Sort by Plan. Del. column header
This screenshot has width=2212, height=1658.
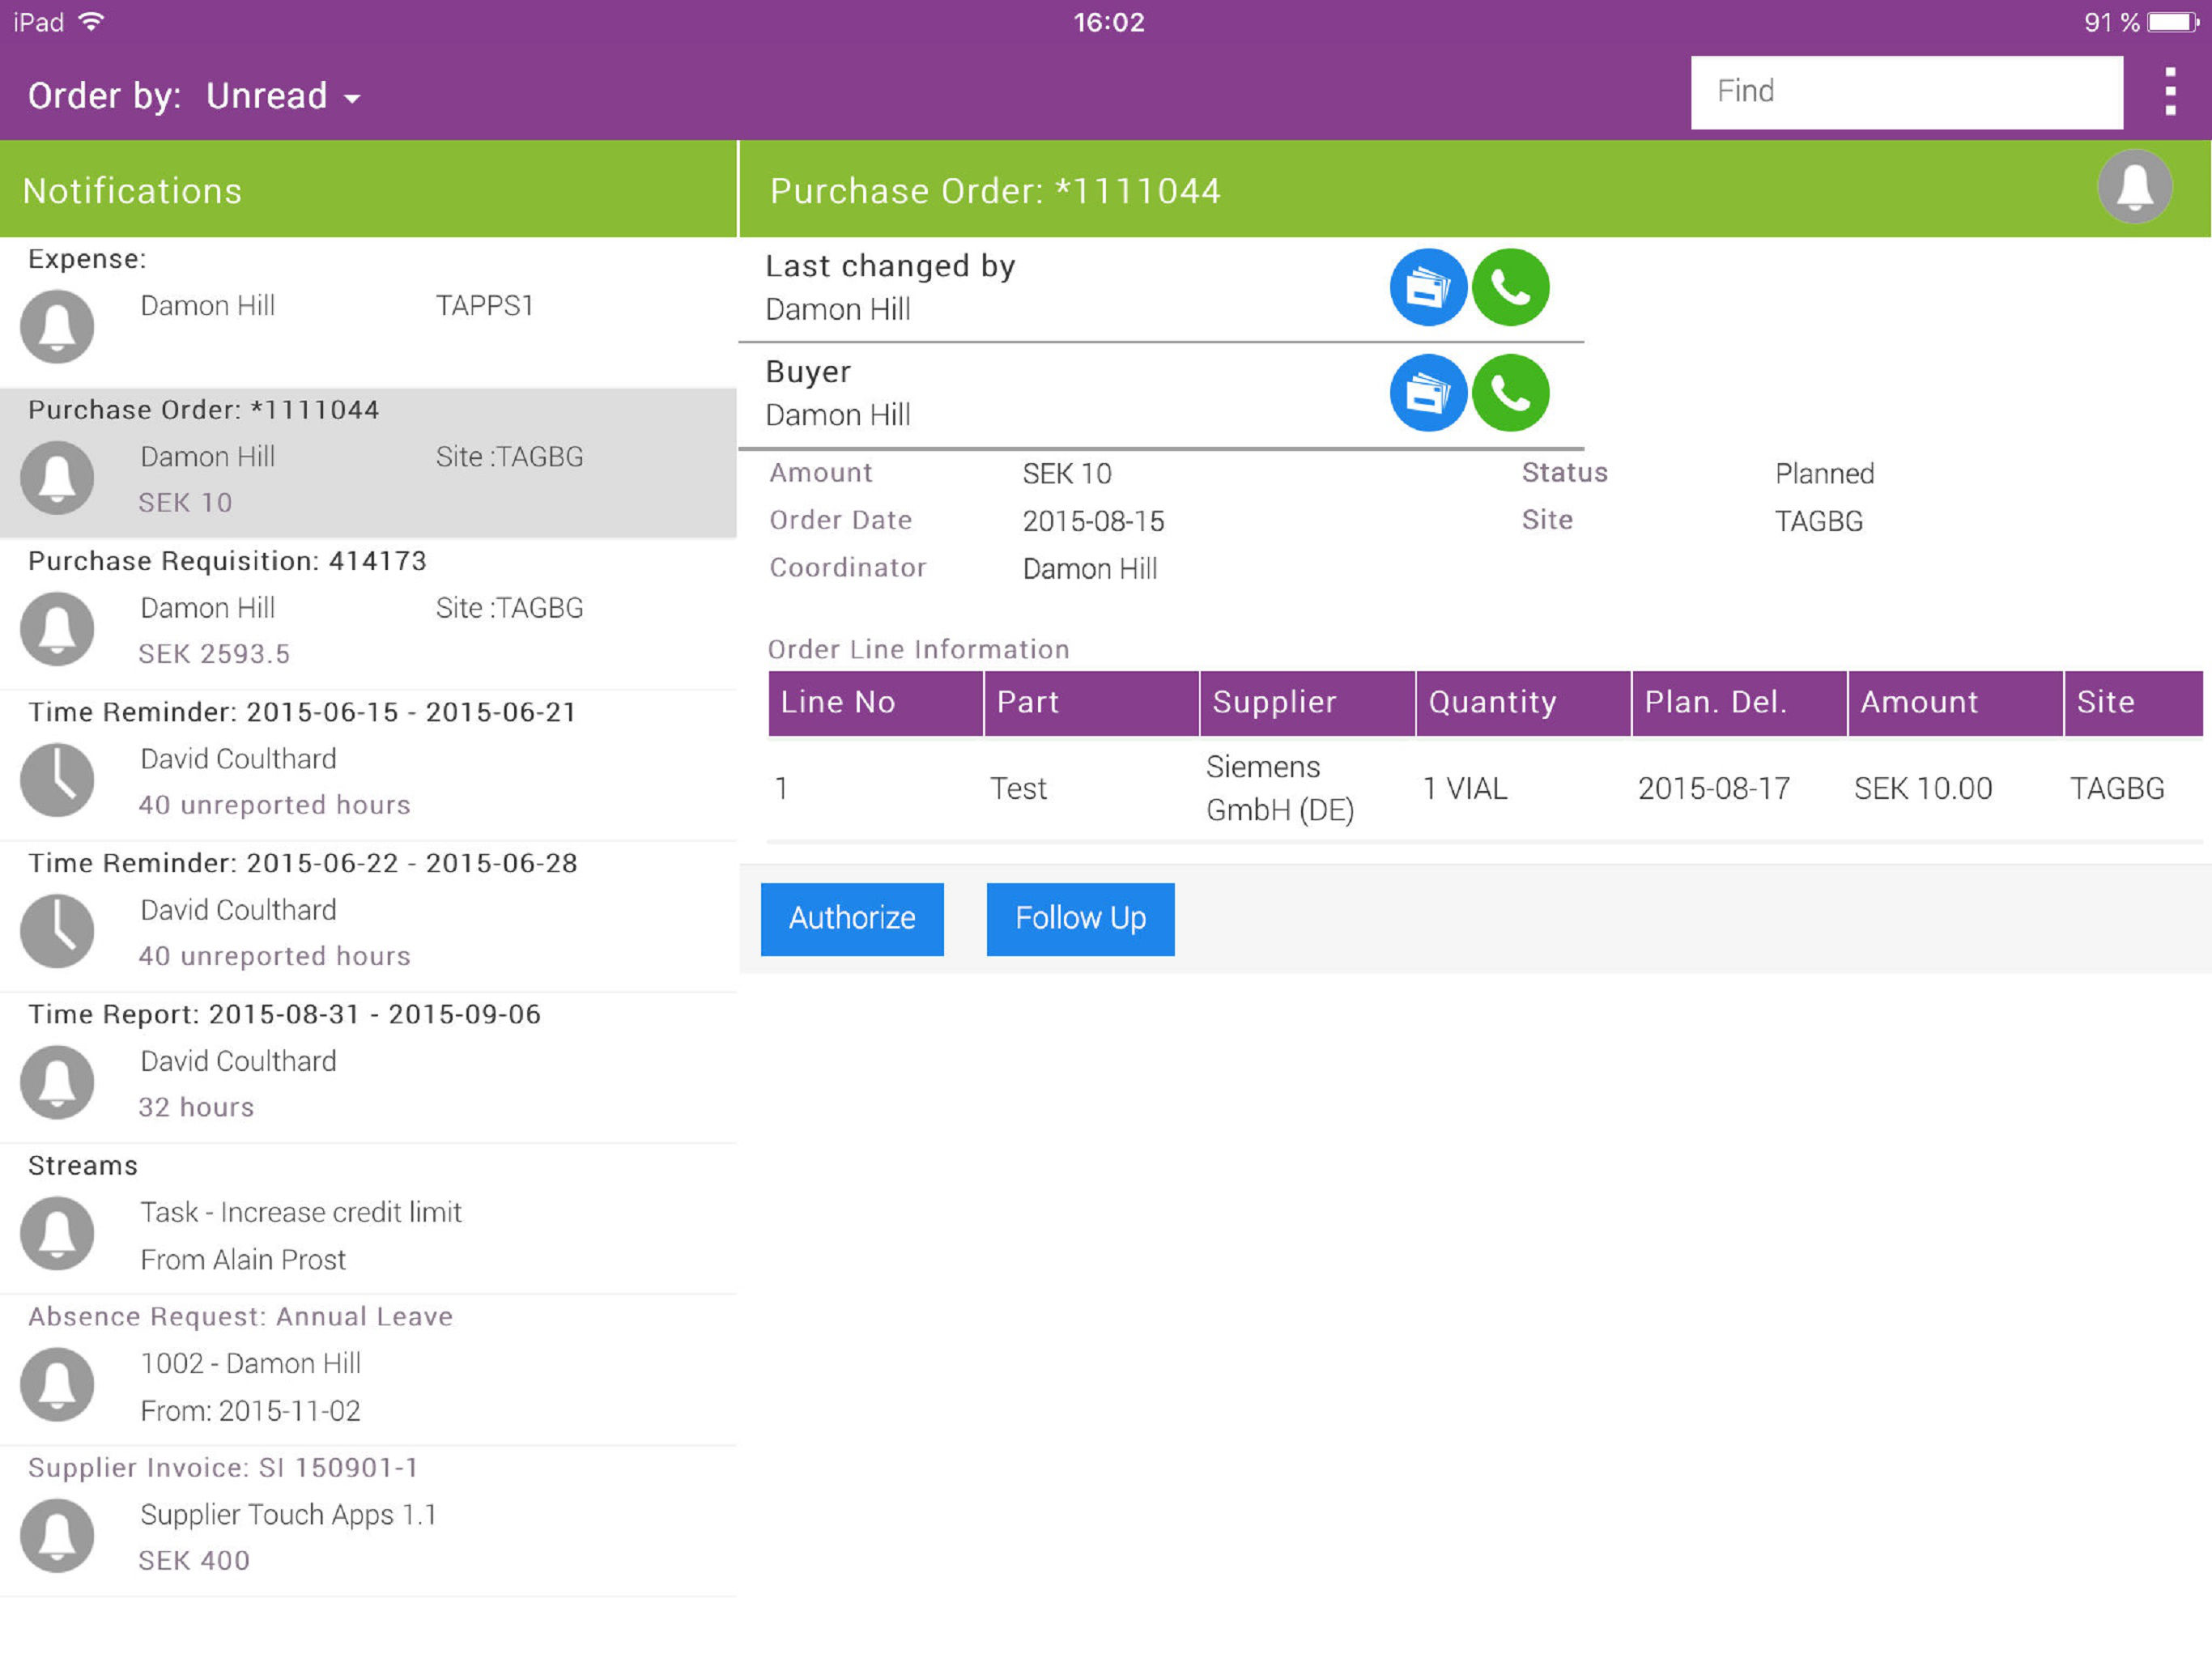(1739, 703)
